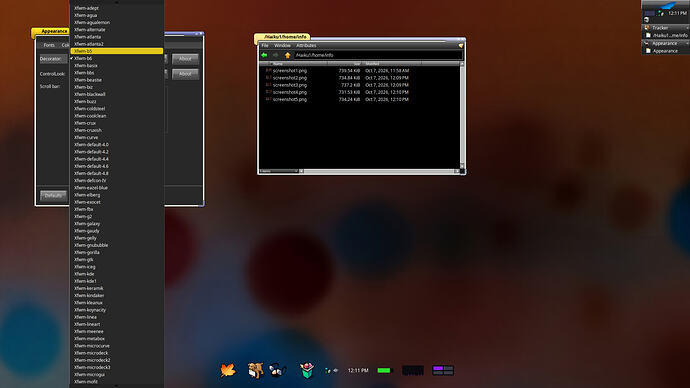Open the Attributes menu in Tracker
Image resolution: width=690 pixels, height=388 pixels.
(306, 45)
